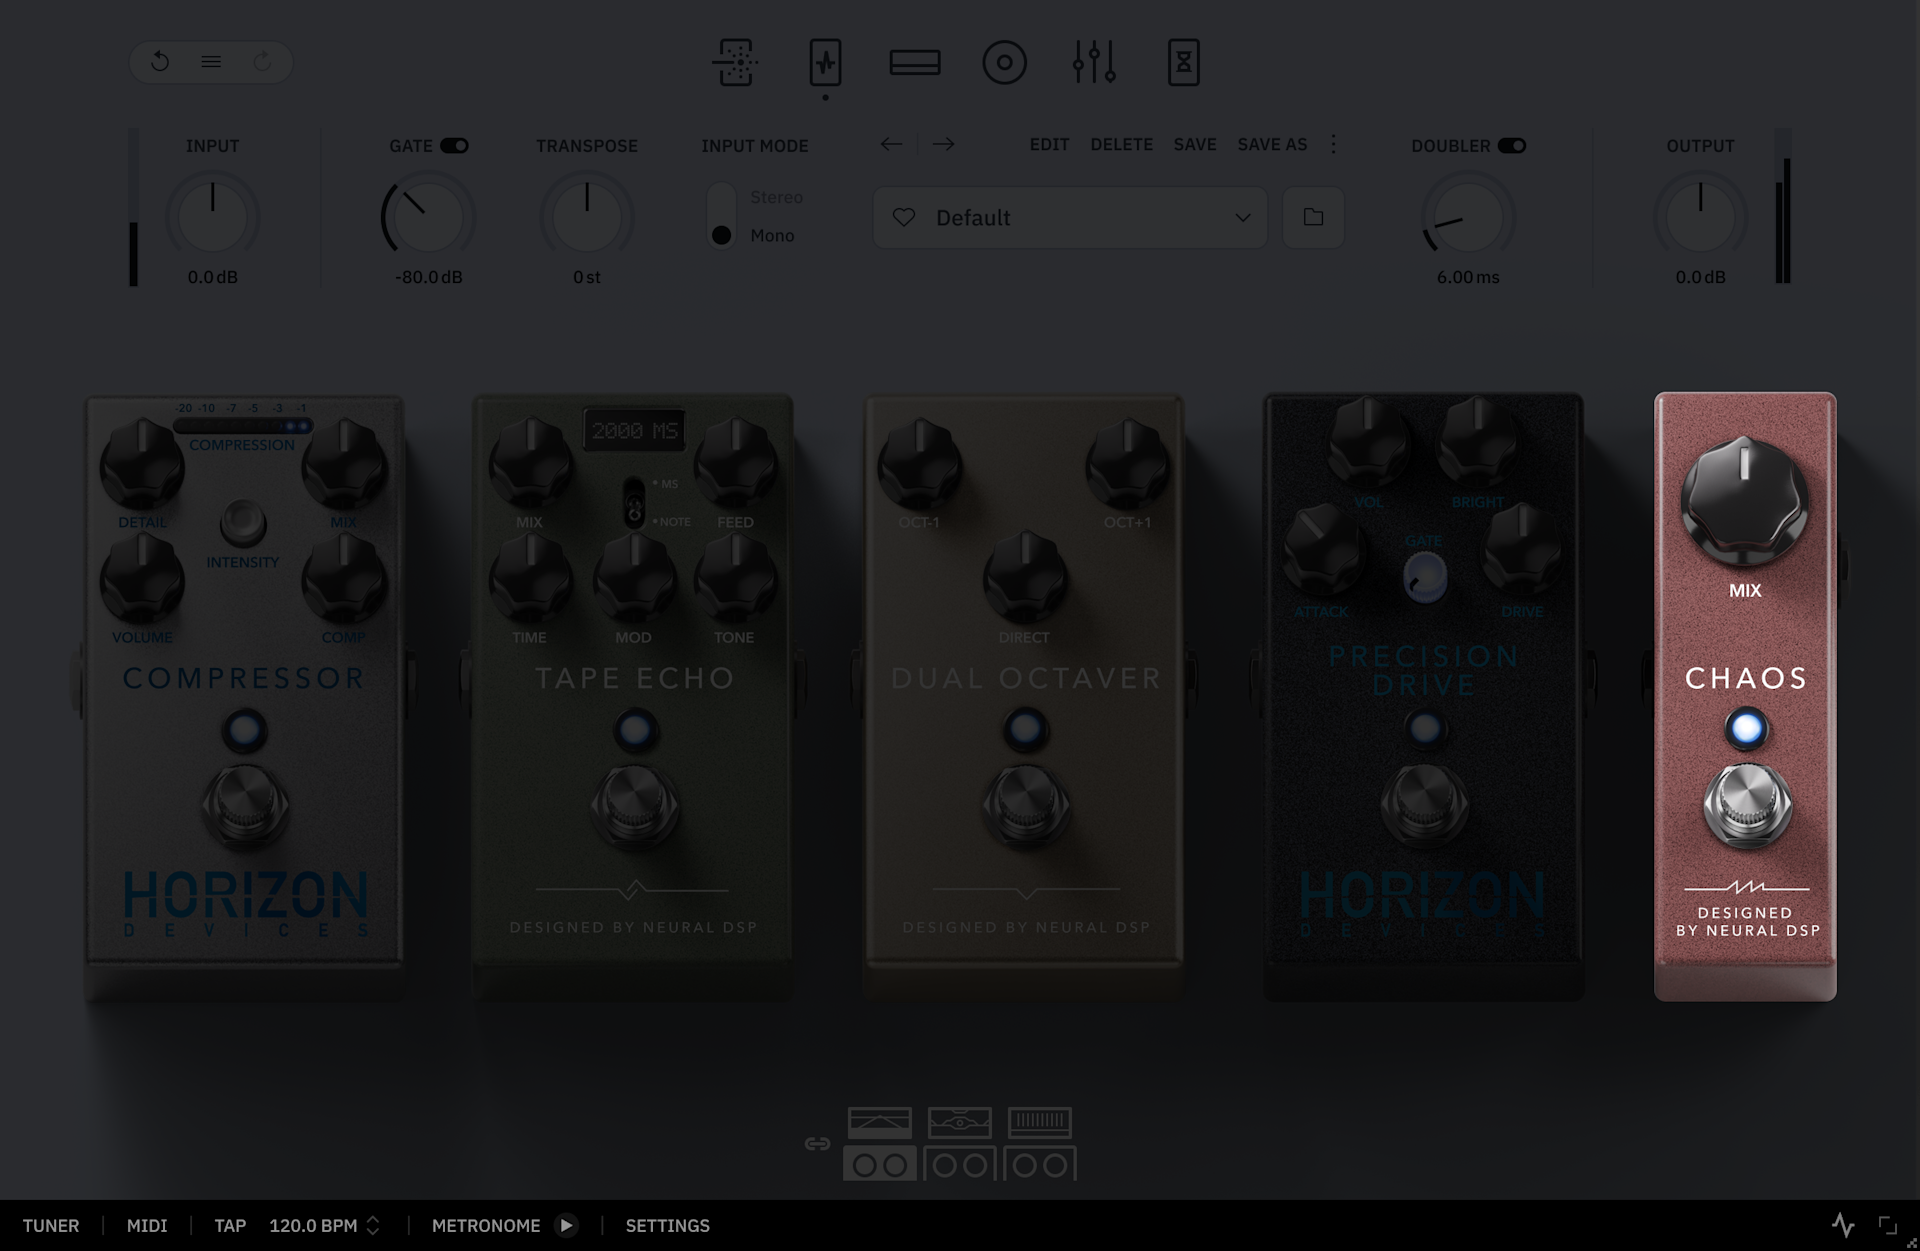This screenshot has height=1251, width=1920.
Task: Open the amplifier head section icon
Action: [x=915, y=62]
